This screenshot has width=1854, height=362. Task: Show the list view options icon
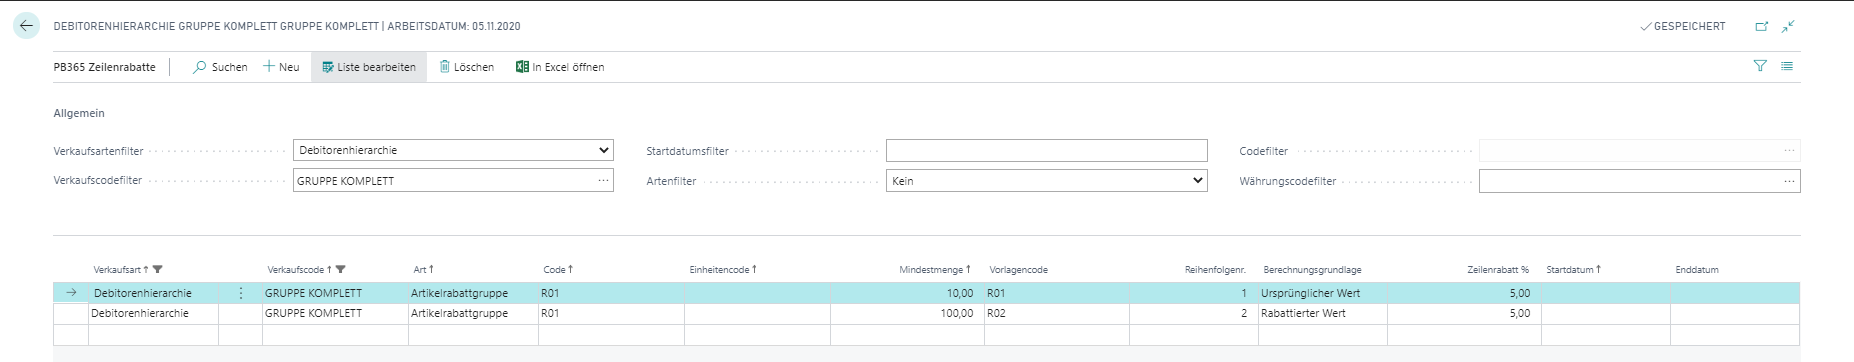[1787, 66]
